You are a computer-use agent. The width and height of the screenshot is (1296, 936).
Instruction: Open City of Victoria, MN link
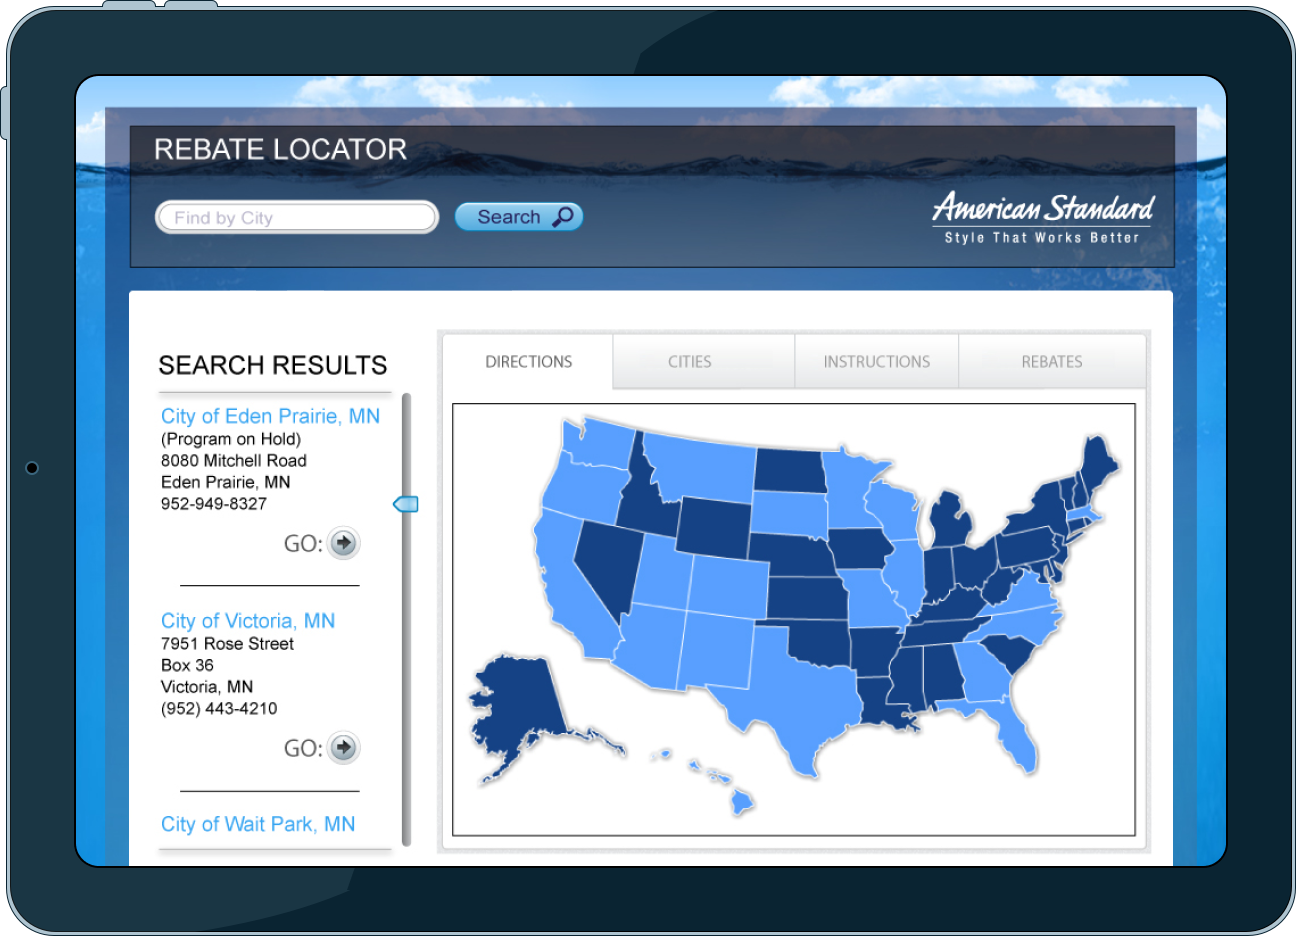(248, 621)
